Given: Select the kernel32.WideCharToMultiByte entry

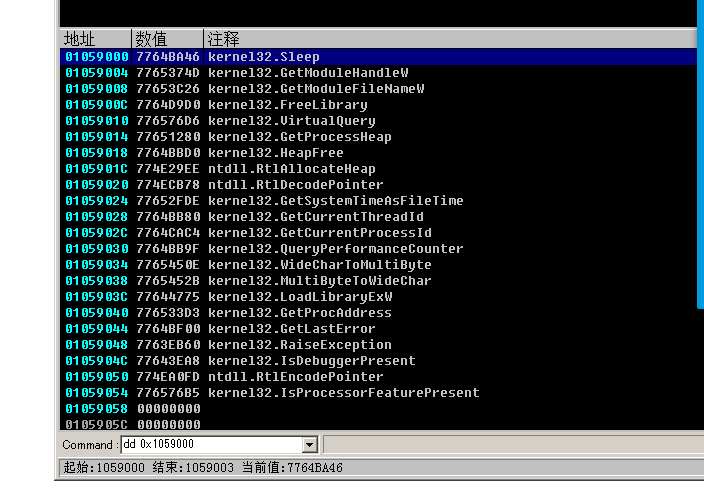Looking at the screenshot, I should [x=320, y=265].
